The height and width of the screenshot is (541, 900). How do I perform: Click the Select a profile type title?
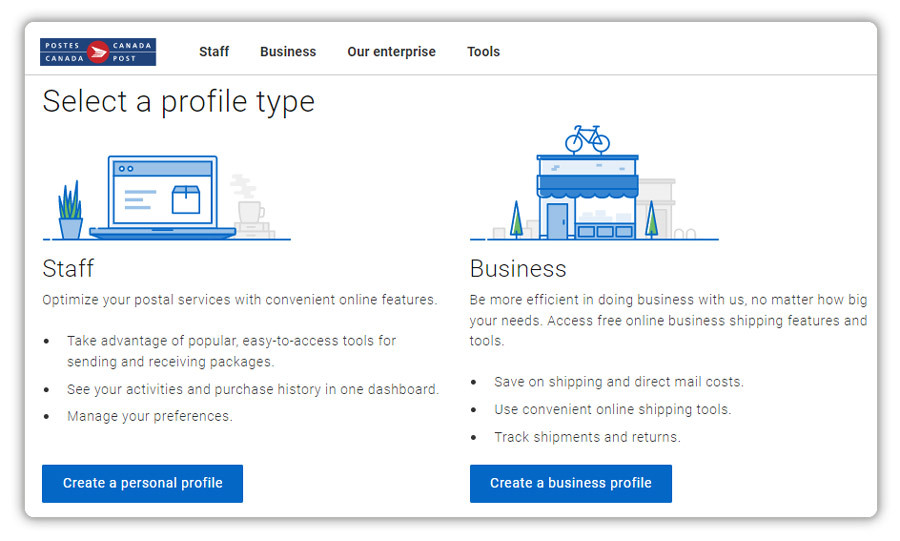(179, 102)
